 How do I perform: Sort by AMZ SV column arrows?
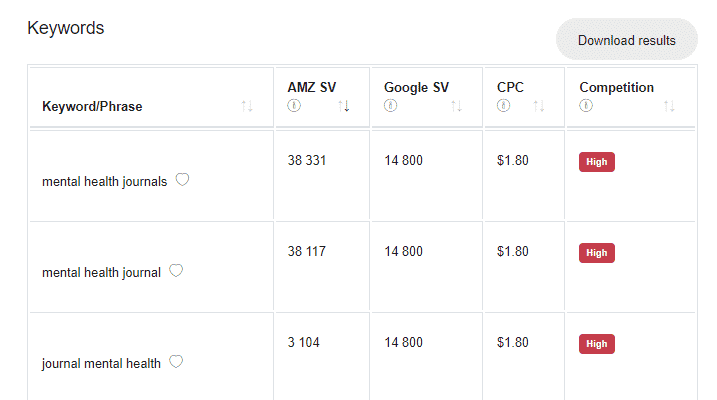click(344, 106)
